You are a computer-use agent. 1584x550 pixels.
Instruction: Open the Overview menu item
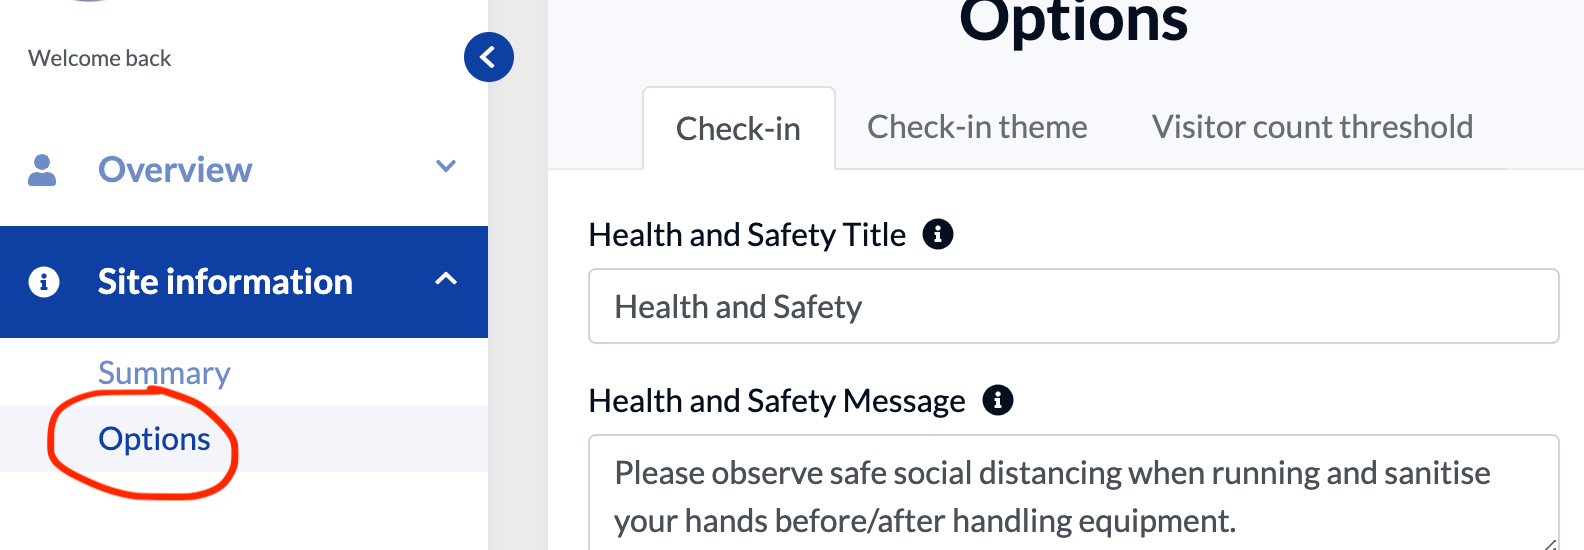[x=175, y=170]
